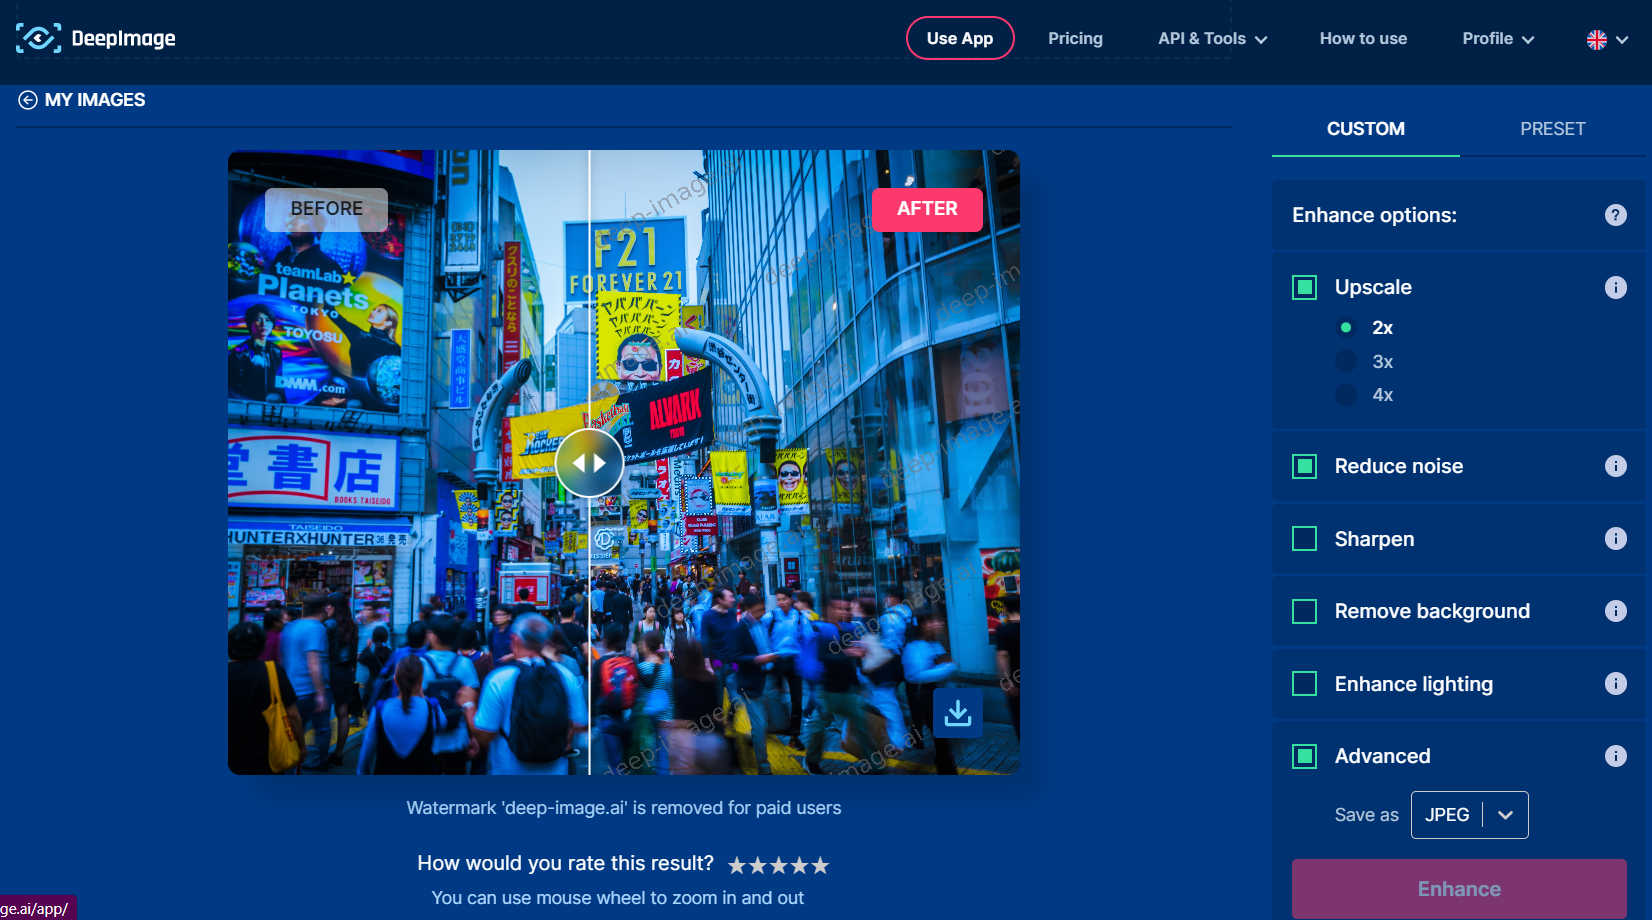Show info for Remove background option
1652x920 pixels.
click(1616, 611)
